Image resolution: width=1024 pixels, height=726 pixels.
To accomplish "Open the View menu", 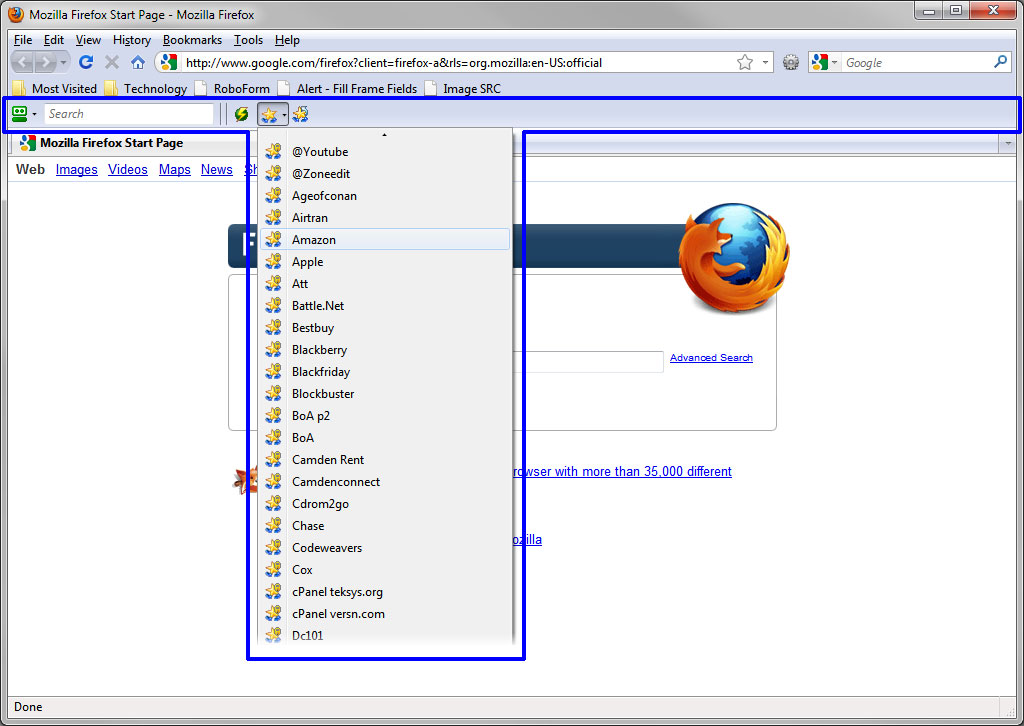I will click(x=88, y=40).
